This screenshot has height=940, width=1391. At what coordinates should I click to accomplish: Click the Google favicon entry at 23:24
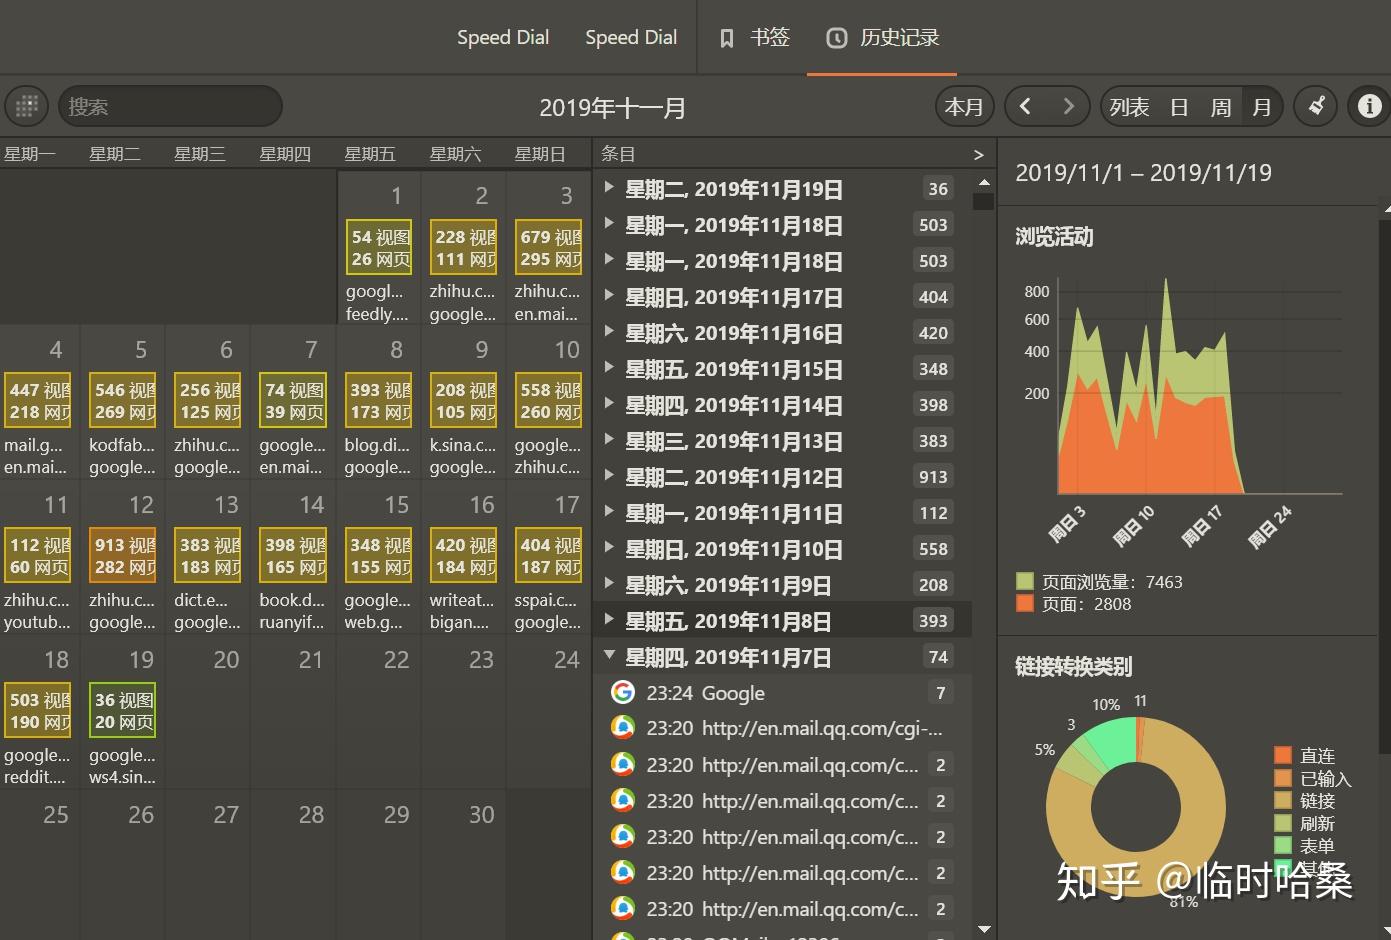(x=623, y=693)
